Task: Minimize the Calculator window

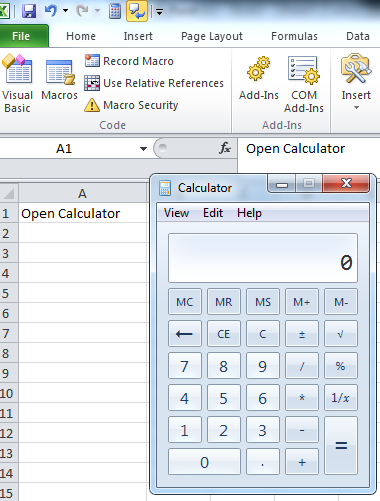Action: pyautogui.click(x=282, y=184)
